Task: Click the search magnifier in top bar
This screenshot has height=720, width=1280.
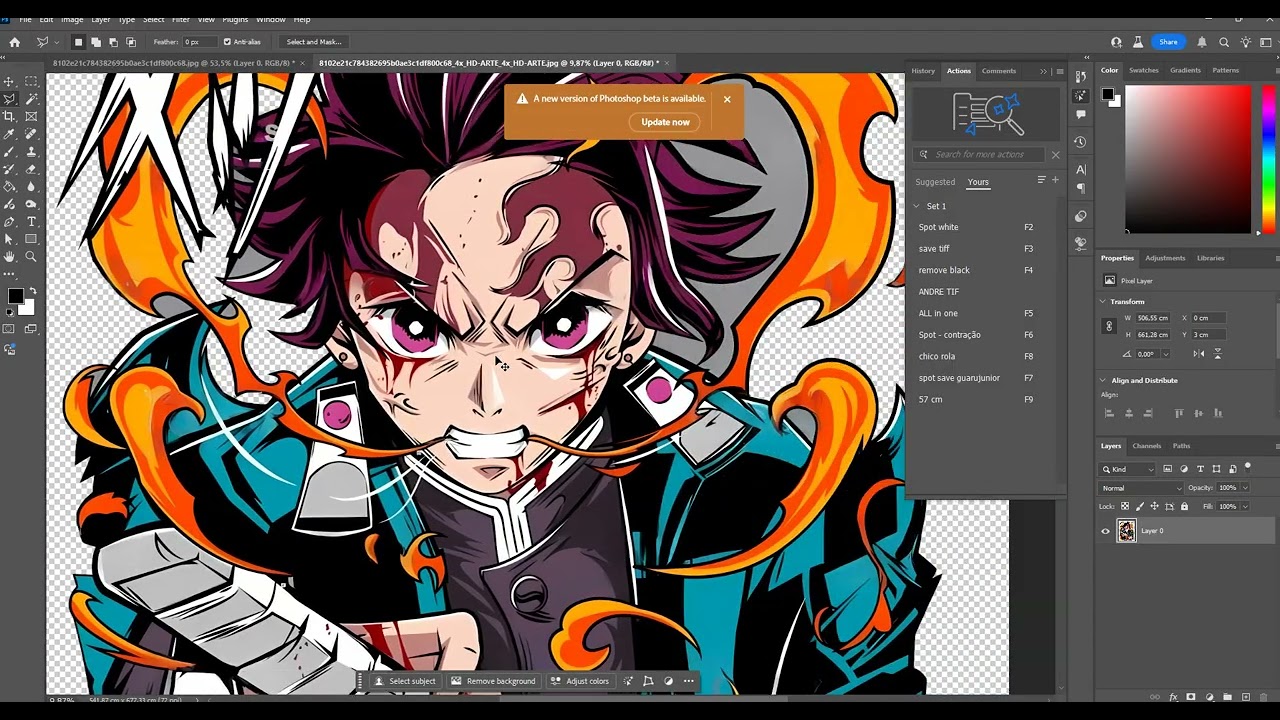Action: pyautogui.click(x=1224, y=42)
